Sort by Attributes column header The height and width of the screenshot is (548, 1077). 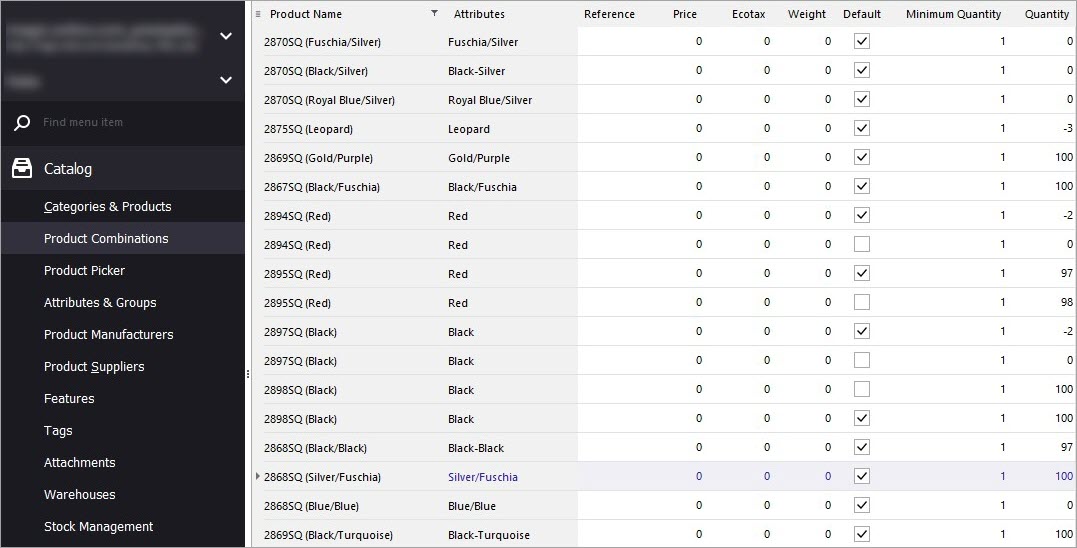[479, 14]
